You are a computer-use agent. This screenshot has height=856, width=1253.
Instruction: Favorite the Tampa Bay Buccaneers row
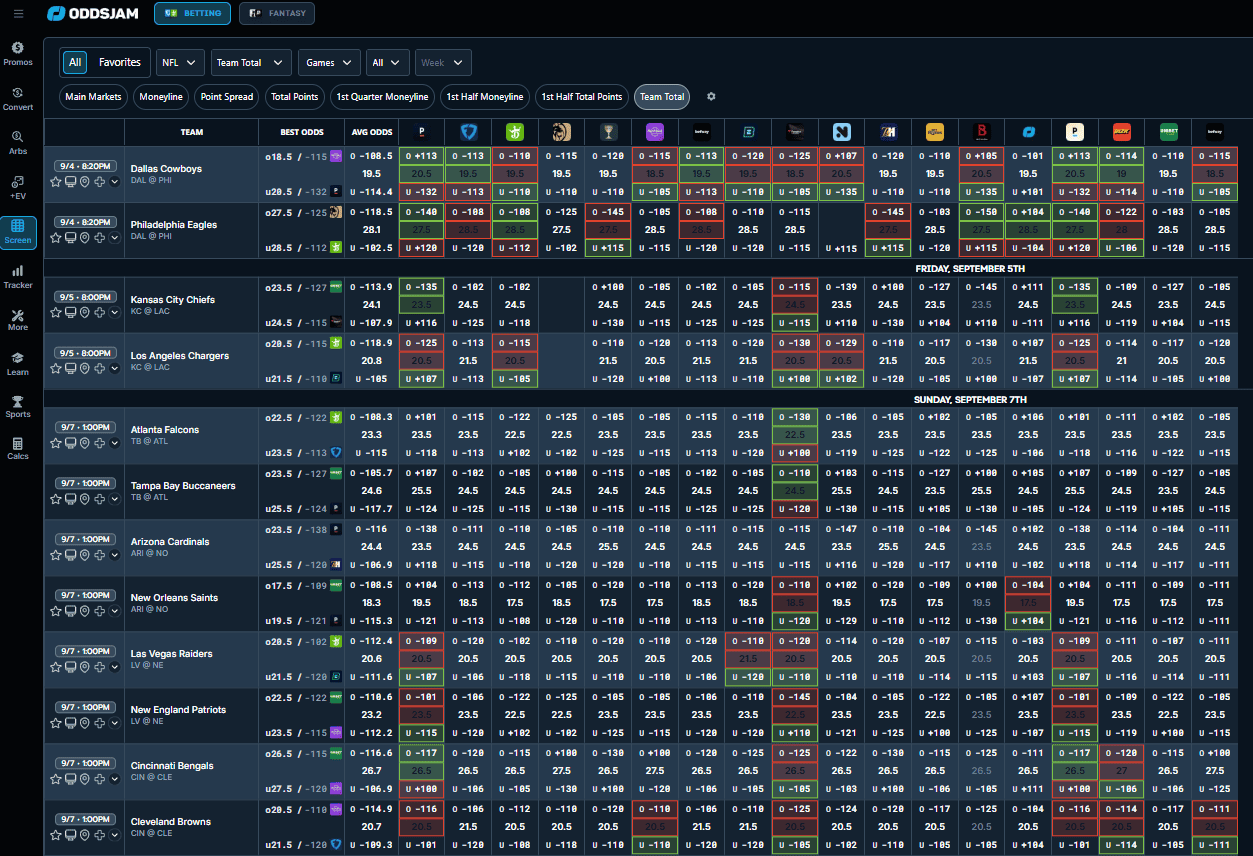[56, 498]
